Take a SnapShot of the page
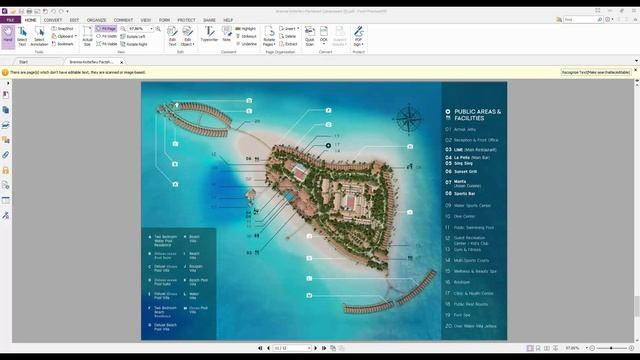This screenshot has height=360, width=640. (62, 29)
